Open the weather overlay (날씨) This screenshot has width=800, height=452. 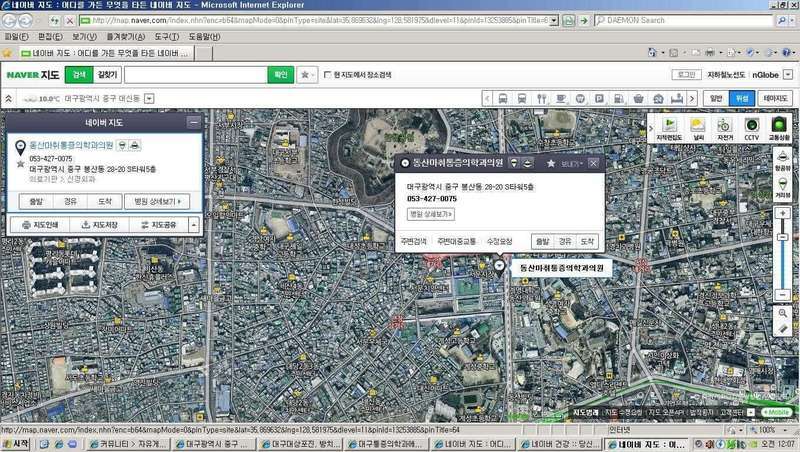coord(697,129)
